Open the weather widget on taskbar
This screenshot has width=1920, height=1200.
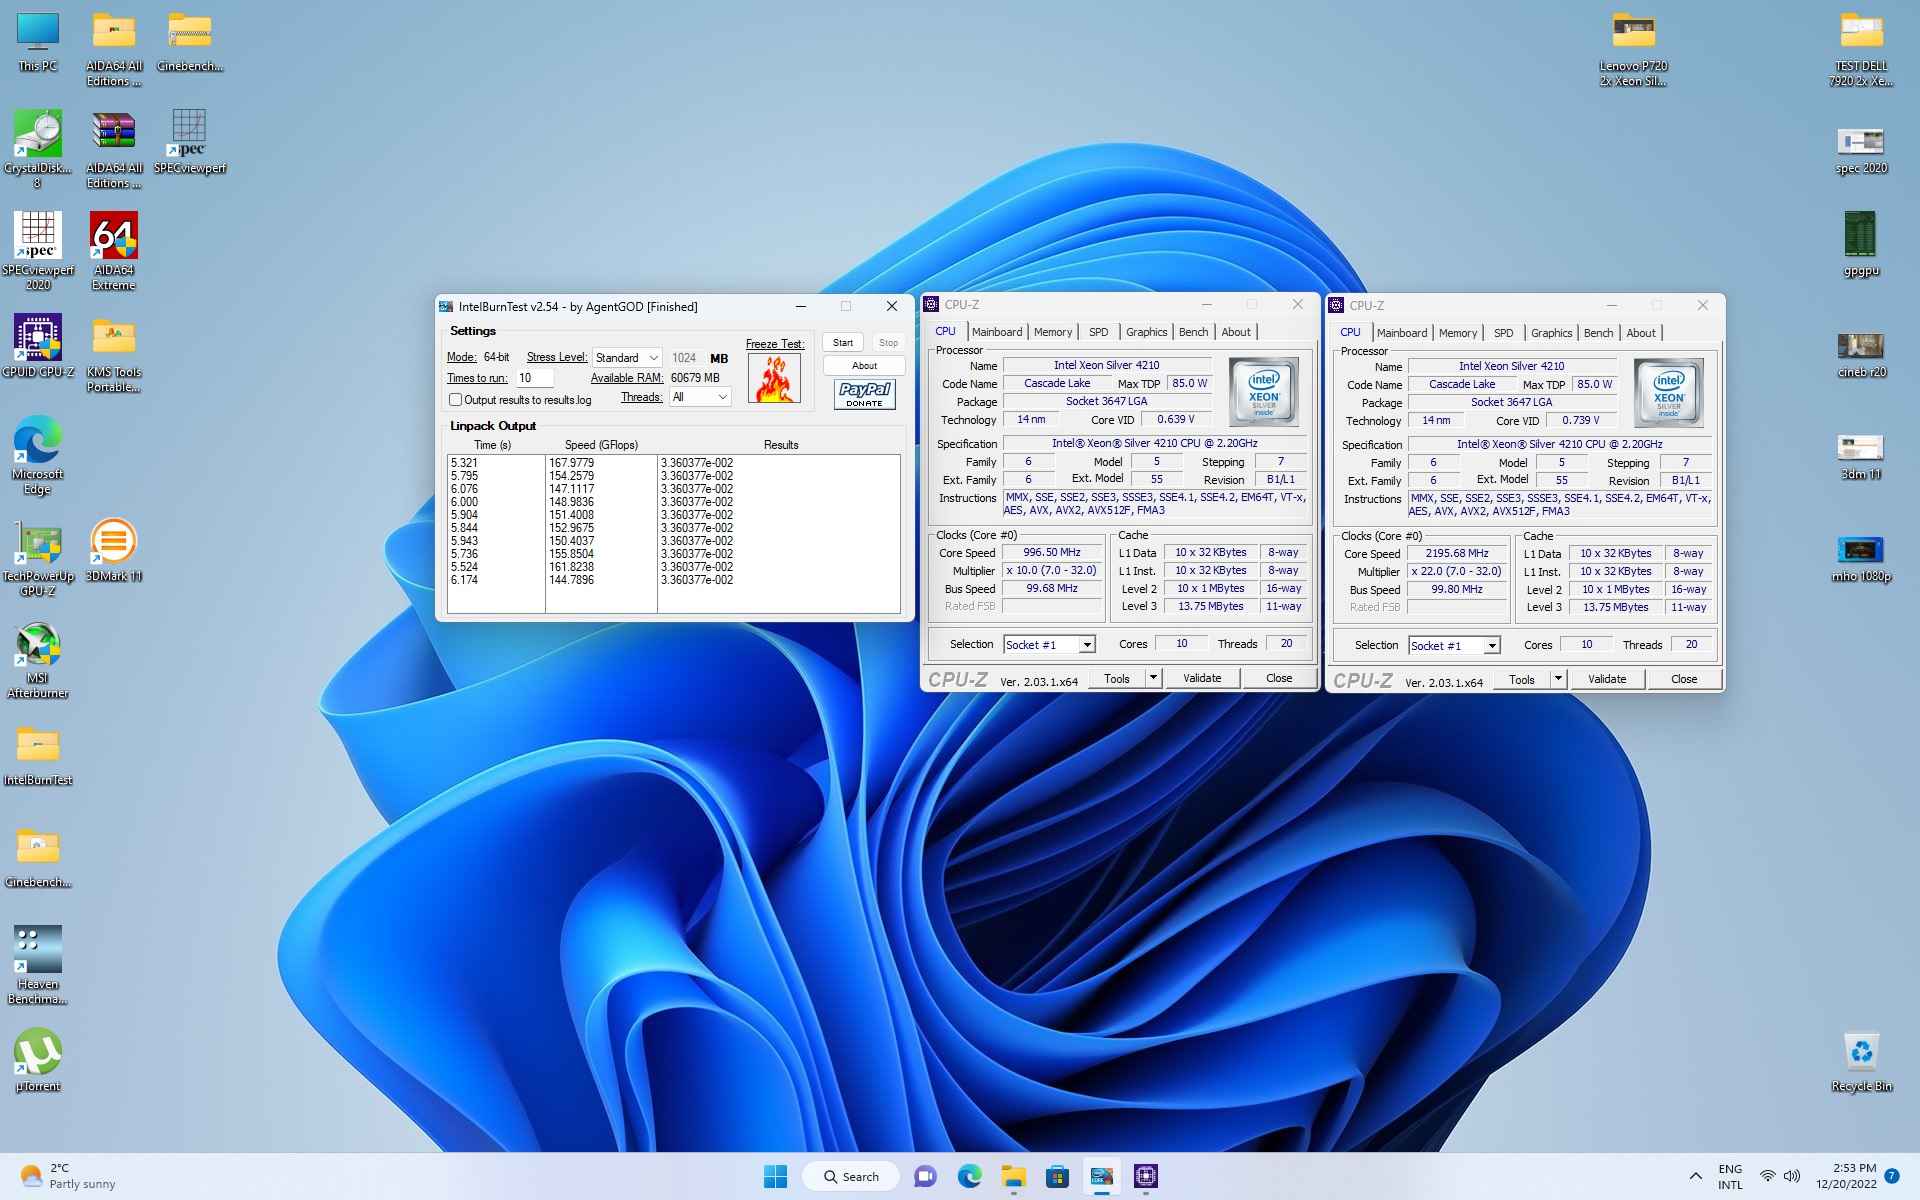[70, 1176]
